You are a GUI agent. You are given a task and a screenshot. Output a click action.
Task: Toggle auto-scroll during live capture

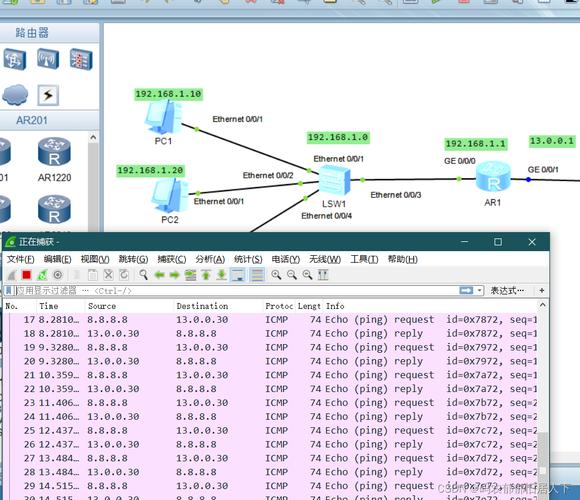(x=237, y=275)
